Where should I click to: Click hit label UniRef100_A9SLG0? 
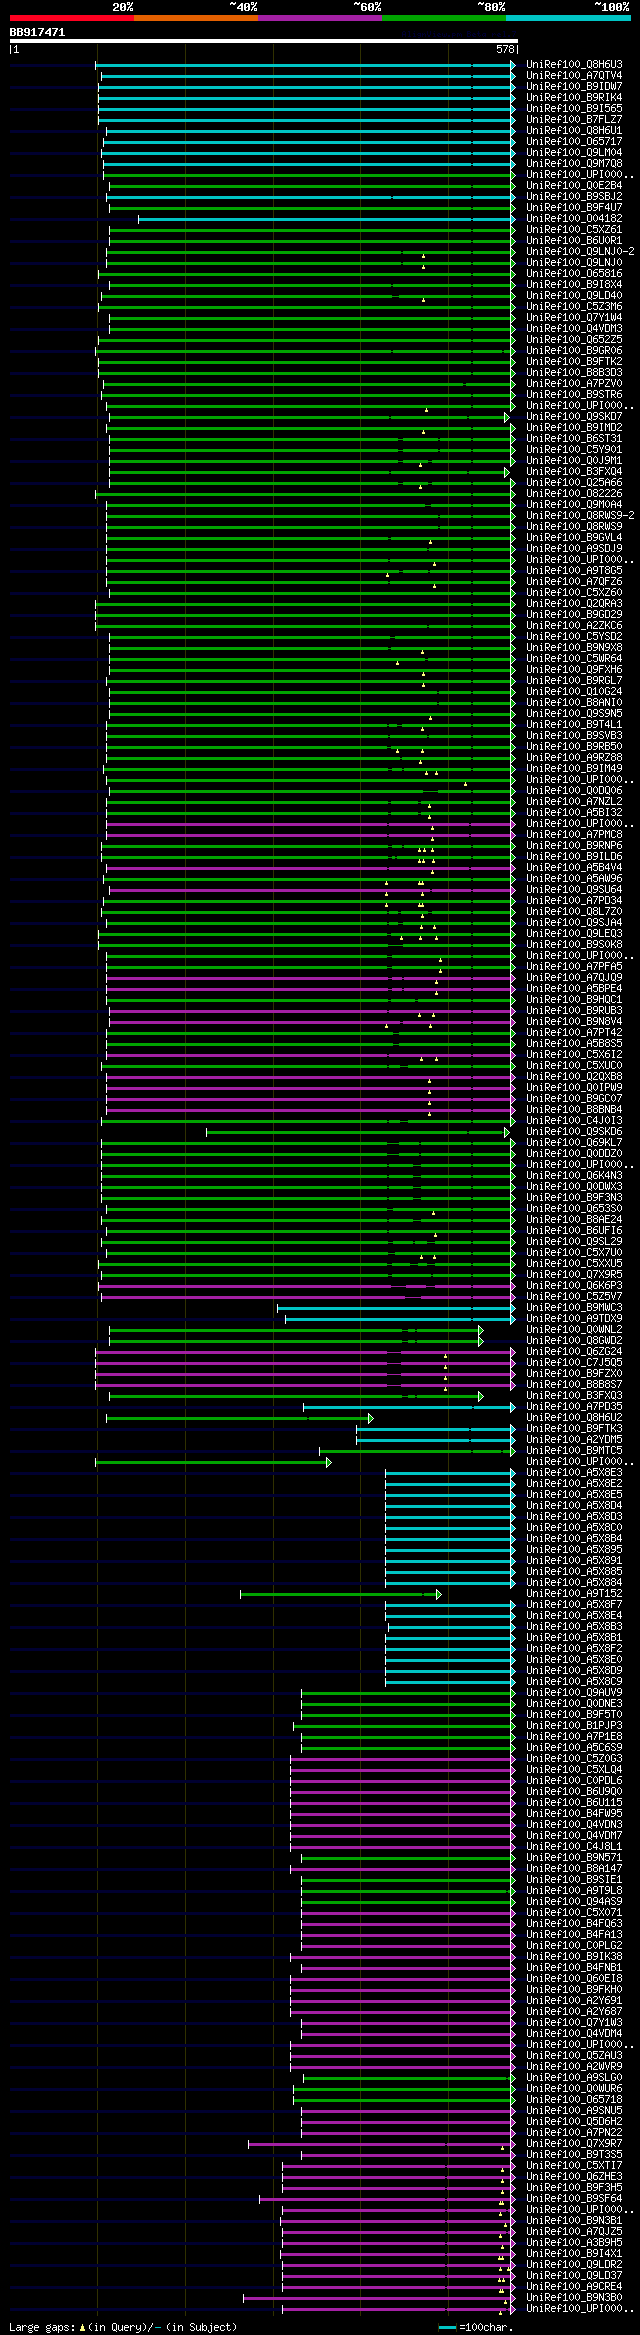tap(574, 2077)
